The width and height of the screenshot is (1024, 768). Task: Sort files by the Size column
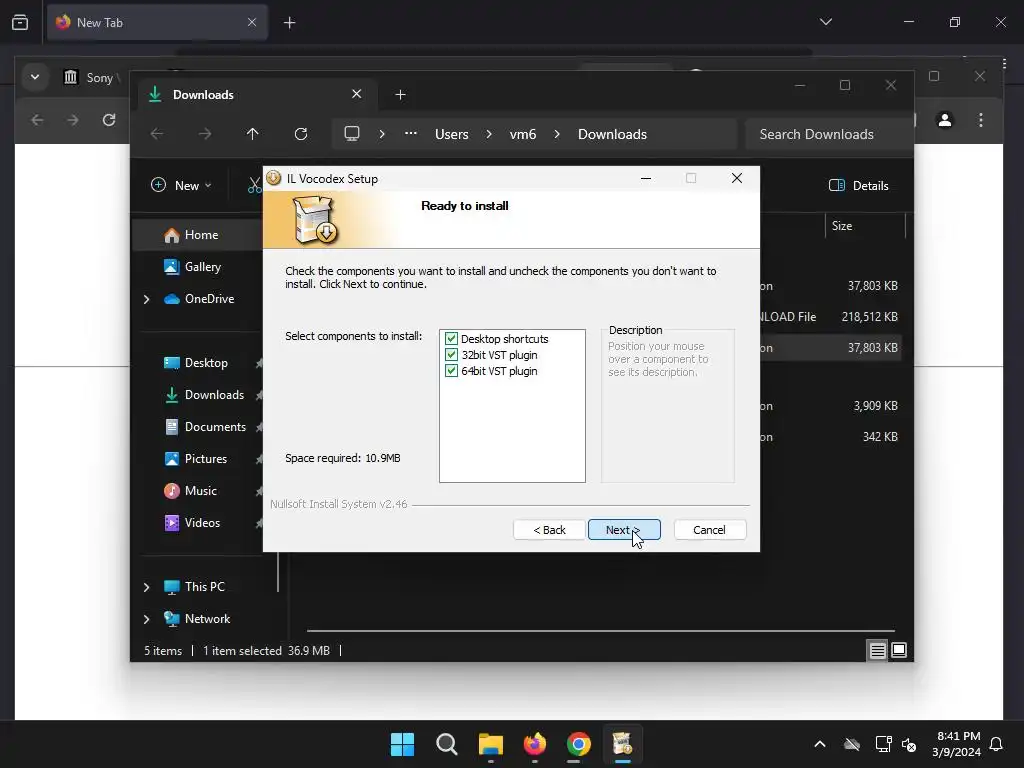pos(865,226)
